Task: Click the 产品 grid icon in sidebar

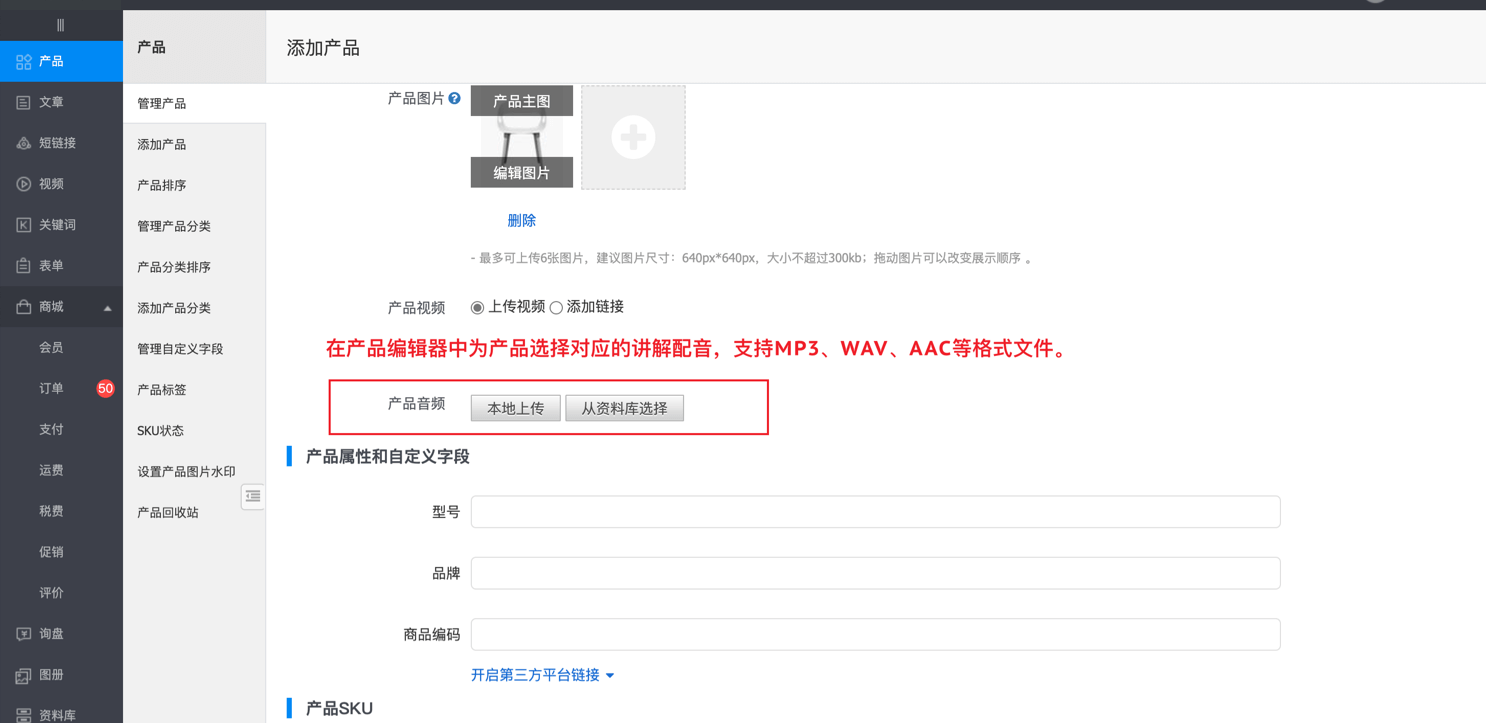Action: 24,62
